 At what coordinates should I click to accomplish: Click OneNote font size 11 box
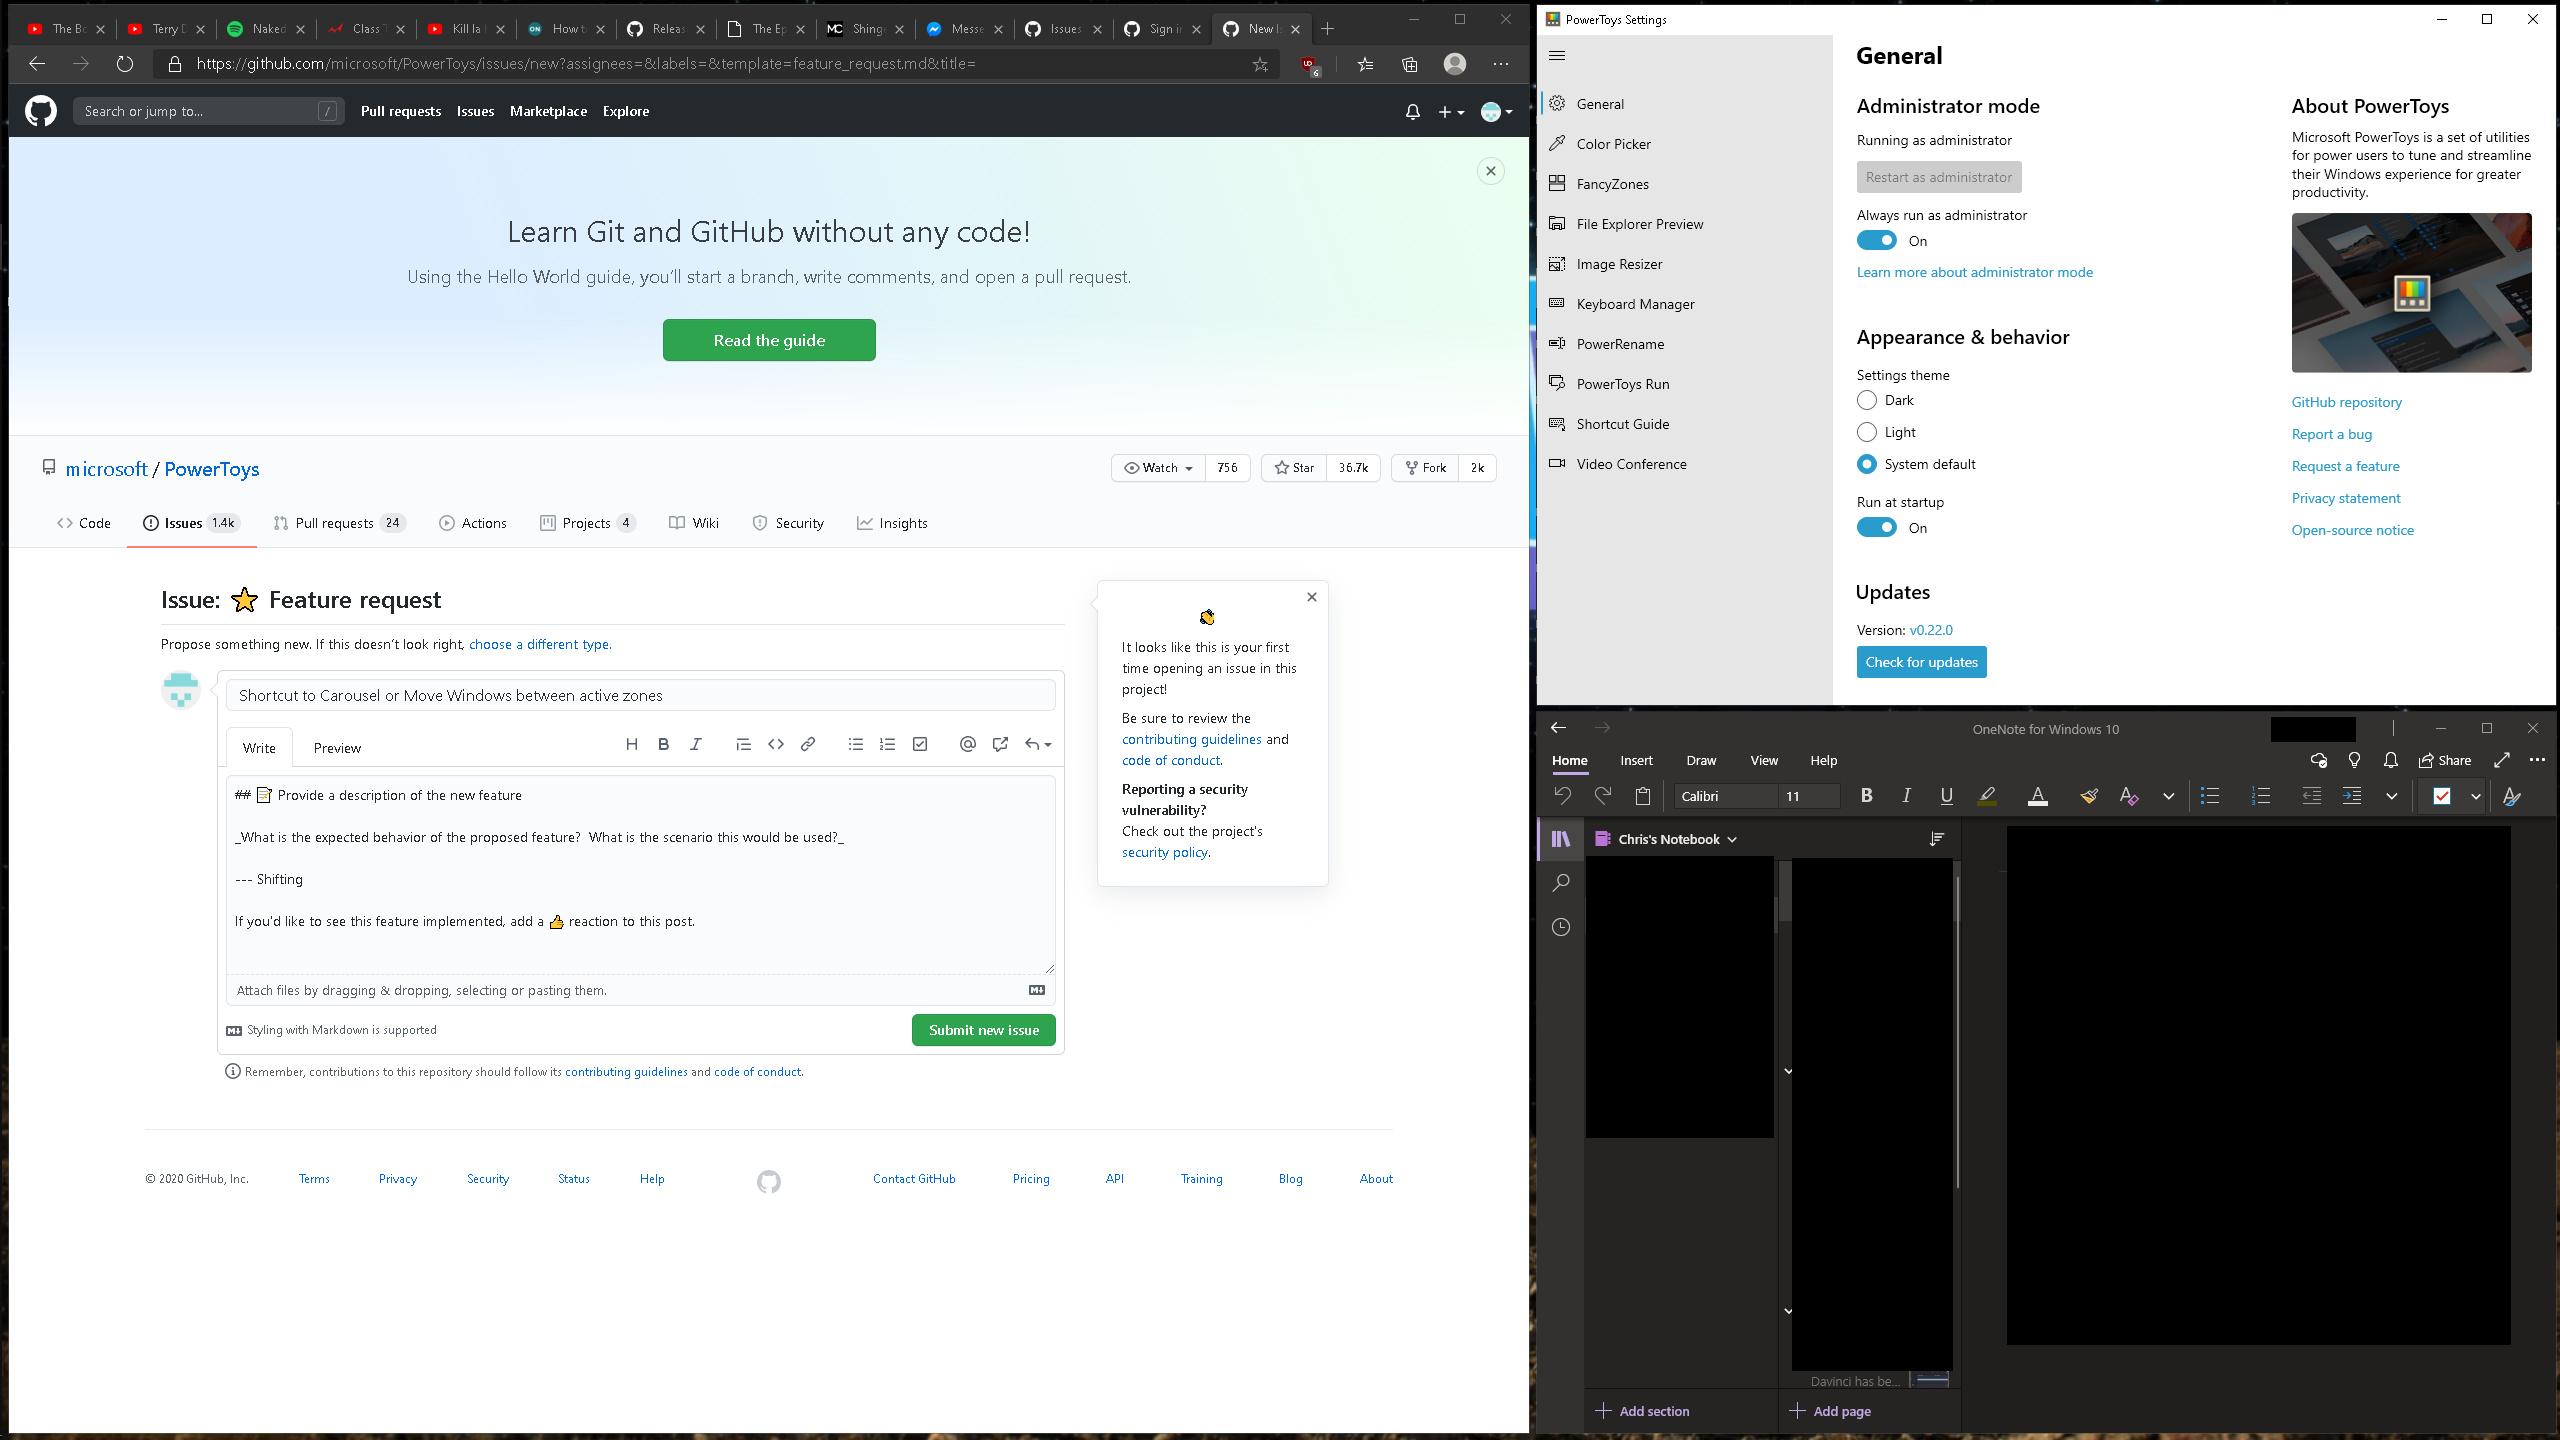pos(1808,796)
